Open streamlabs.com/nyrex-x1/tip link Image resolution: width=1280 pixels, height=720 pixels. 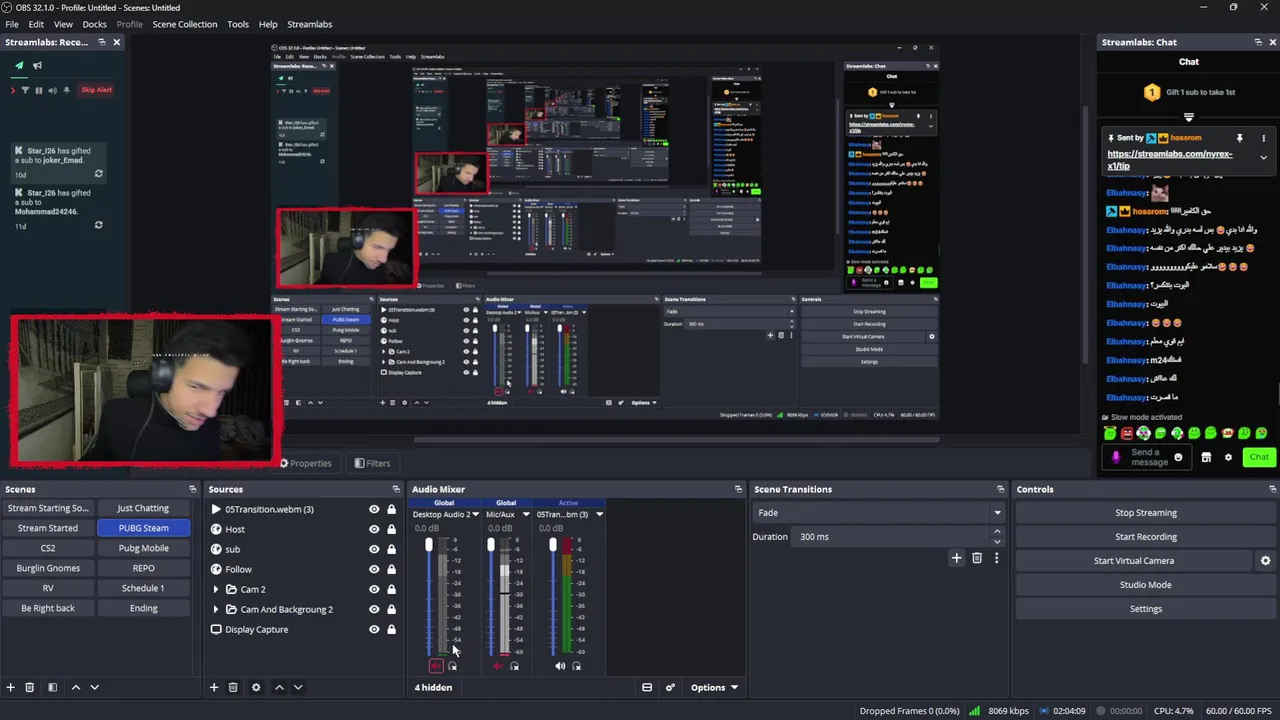click(x=1169, y=160)
